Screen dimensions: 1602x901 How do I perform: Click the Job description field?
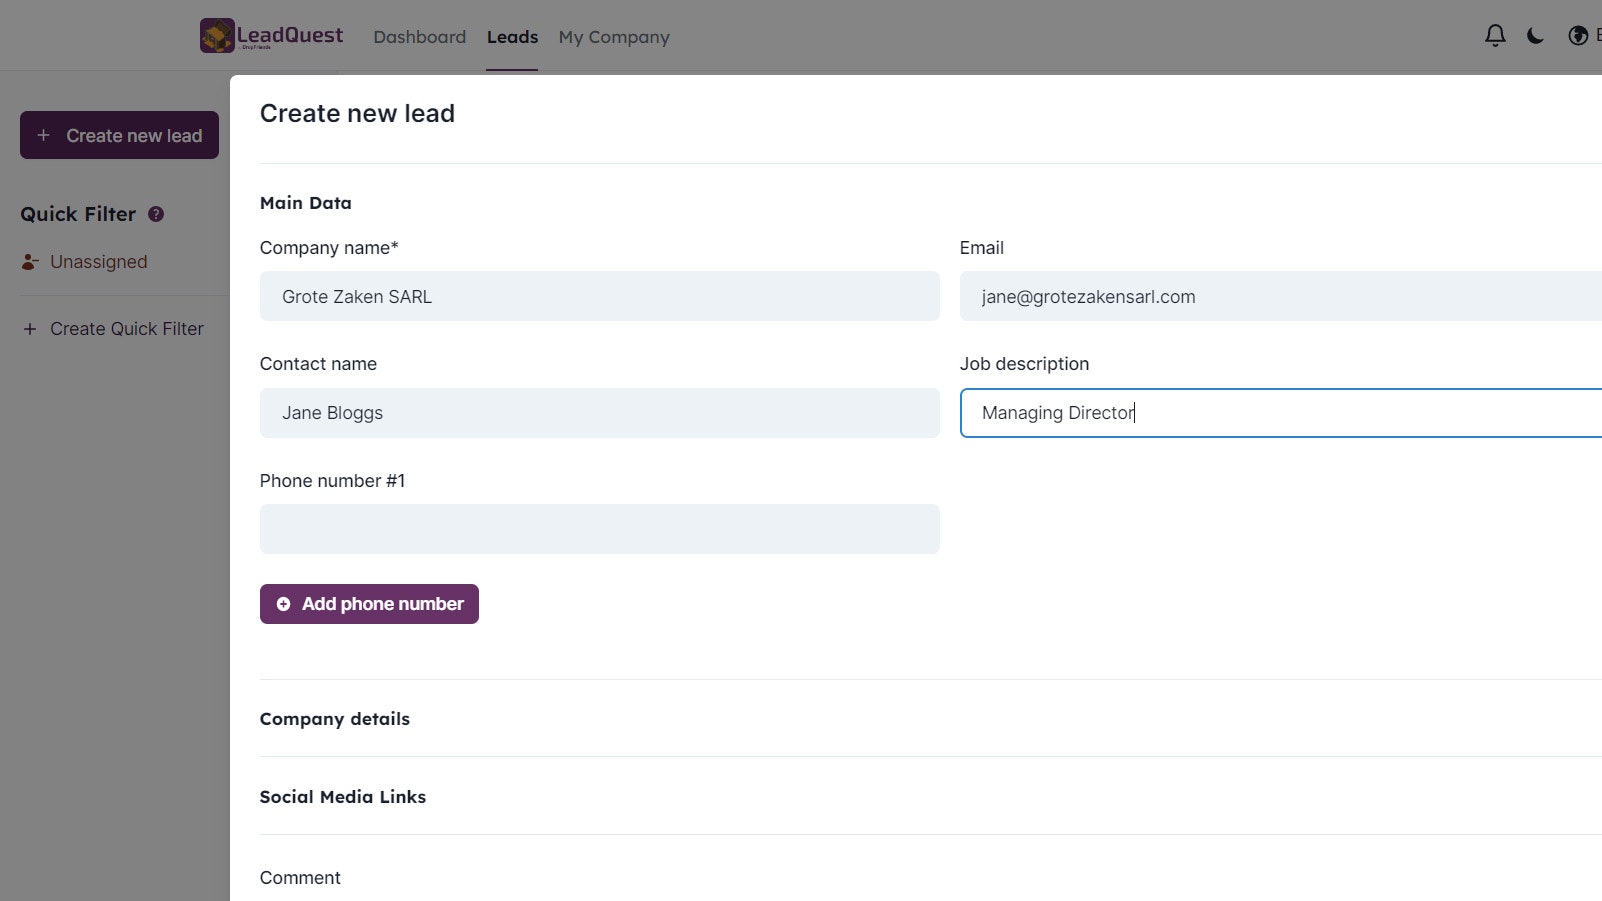coord(1281,413)
